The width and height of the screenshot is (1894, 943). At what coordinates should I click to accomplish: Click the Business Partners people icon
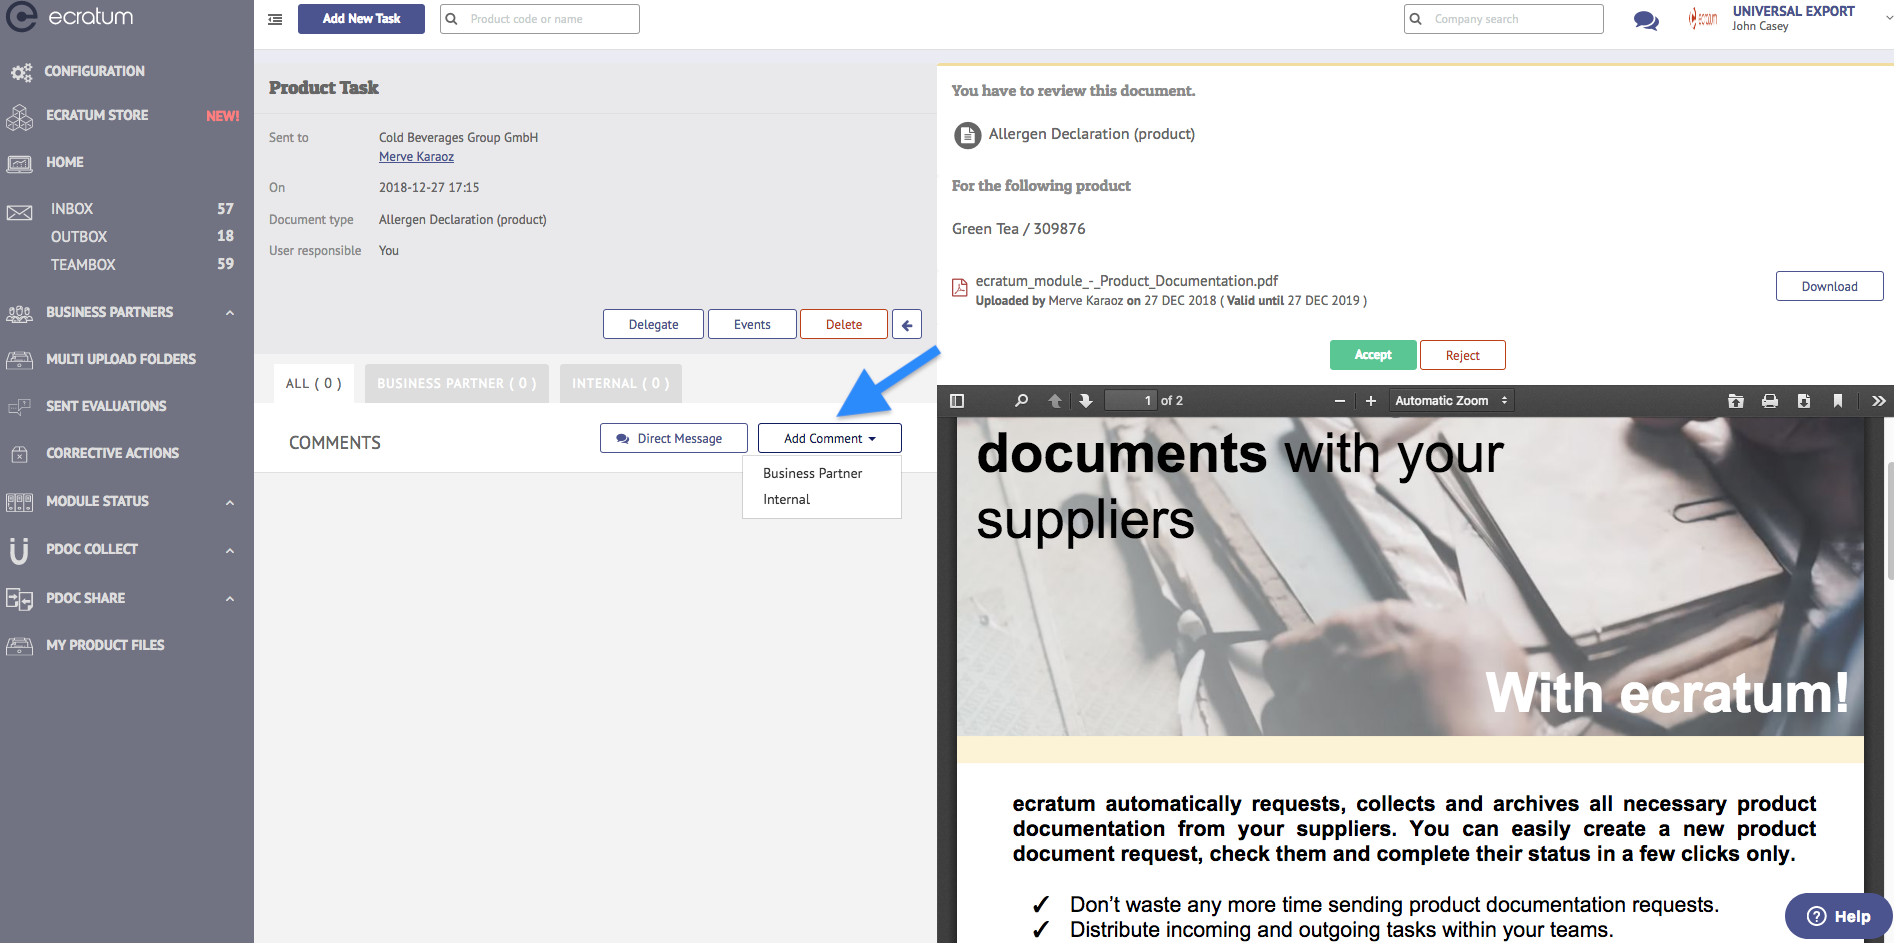coord(20,313)
